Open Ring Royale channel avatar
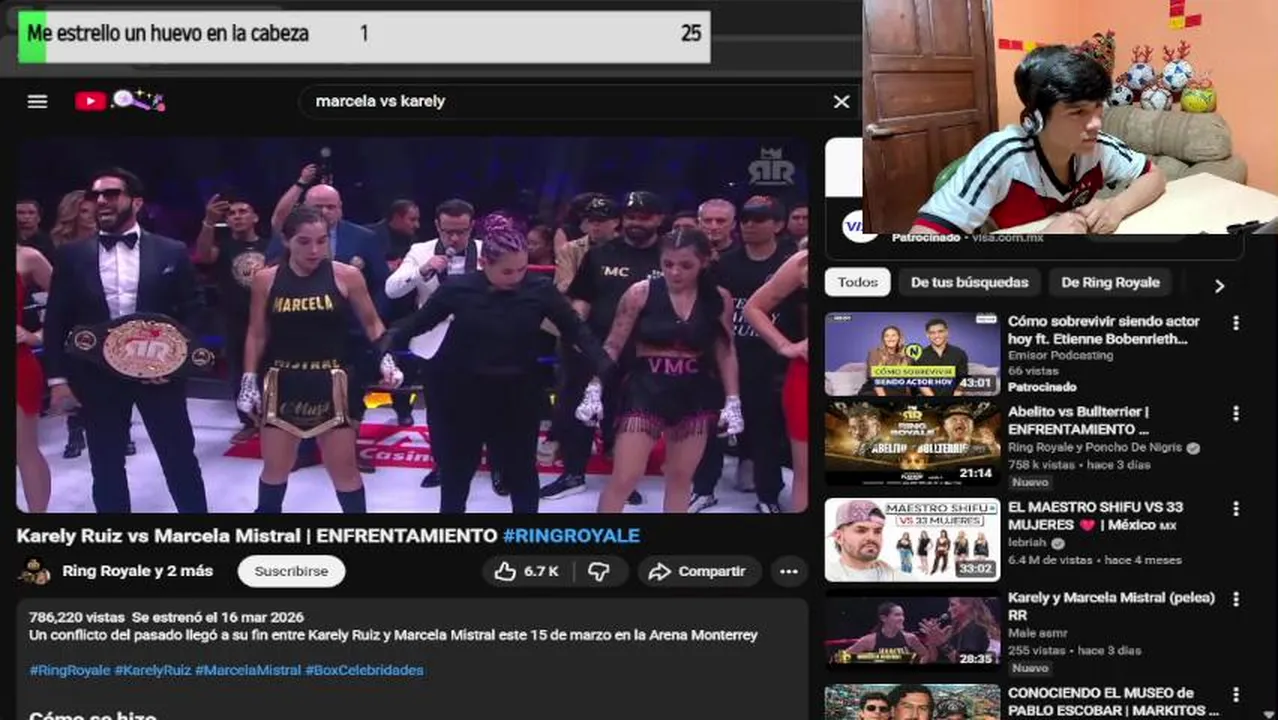 pos(34,571)
